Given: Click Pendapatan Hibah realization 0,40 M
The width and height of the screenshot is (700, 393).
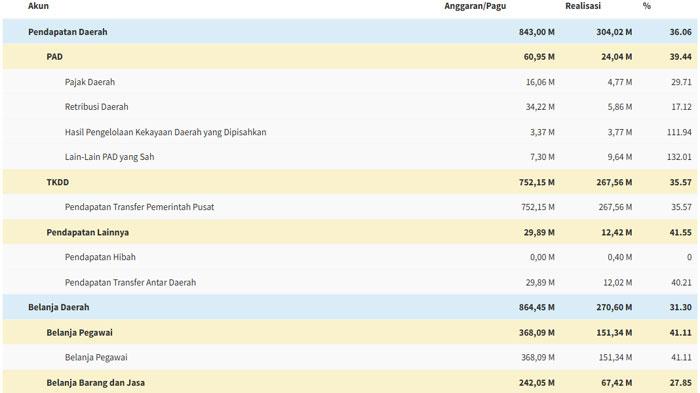Looking at the screenshot, I should pos(620,257).
